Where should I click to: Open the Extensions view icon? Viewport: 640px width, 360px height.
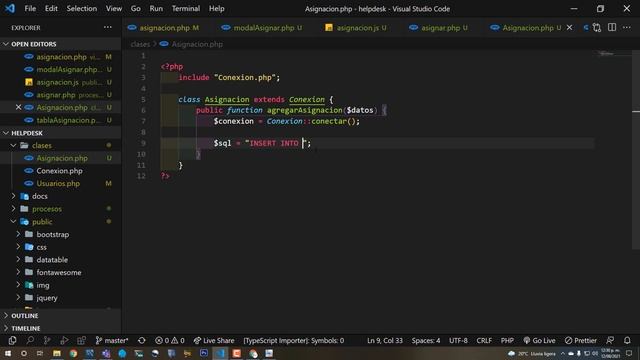click(x=82, y=340)
